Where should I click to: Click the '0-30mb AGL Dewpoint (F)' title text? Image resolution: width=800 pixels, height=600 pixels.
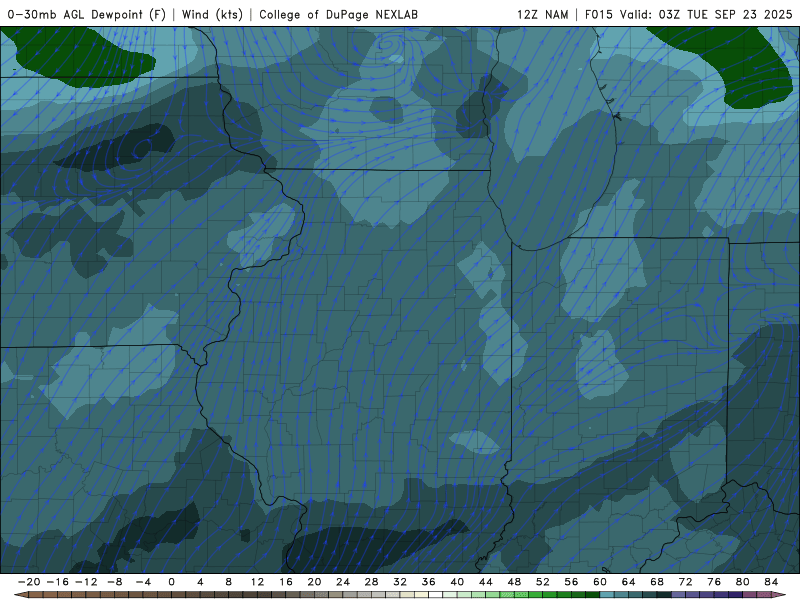[87, 15]
